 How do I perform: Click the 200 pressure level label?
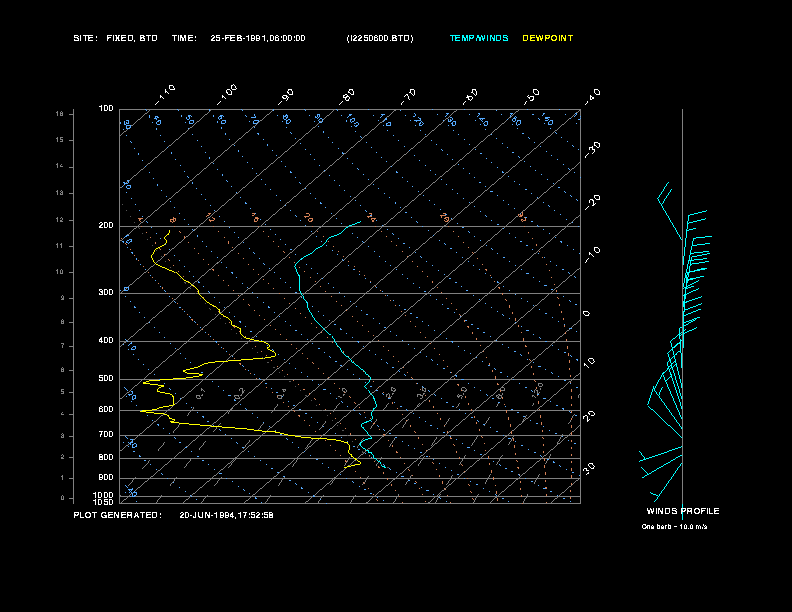point(106,226)
